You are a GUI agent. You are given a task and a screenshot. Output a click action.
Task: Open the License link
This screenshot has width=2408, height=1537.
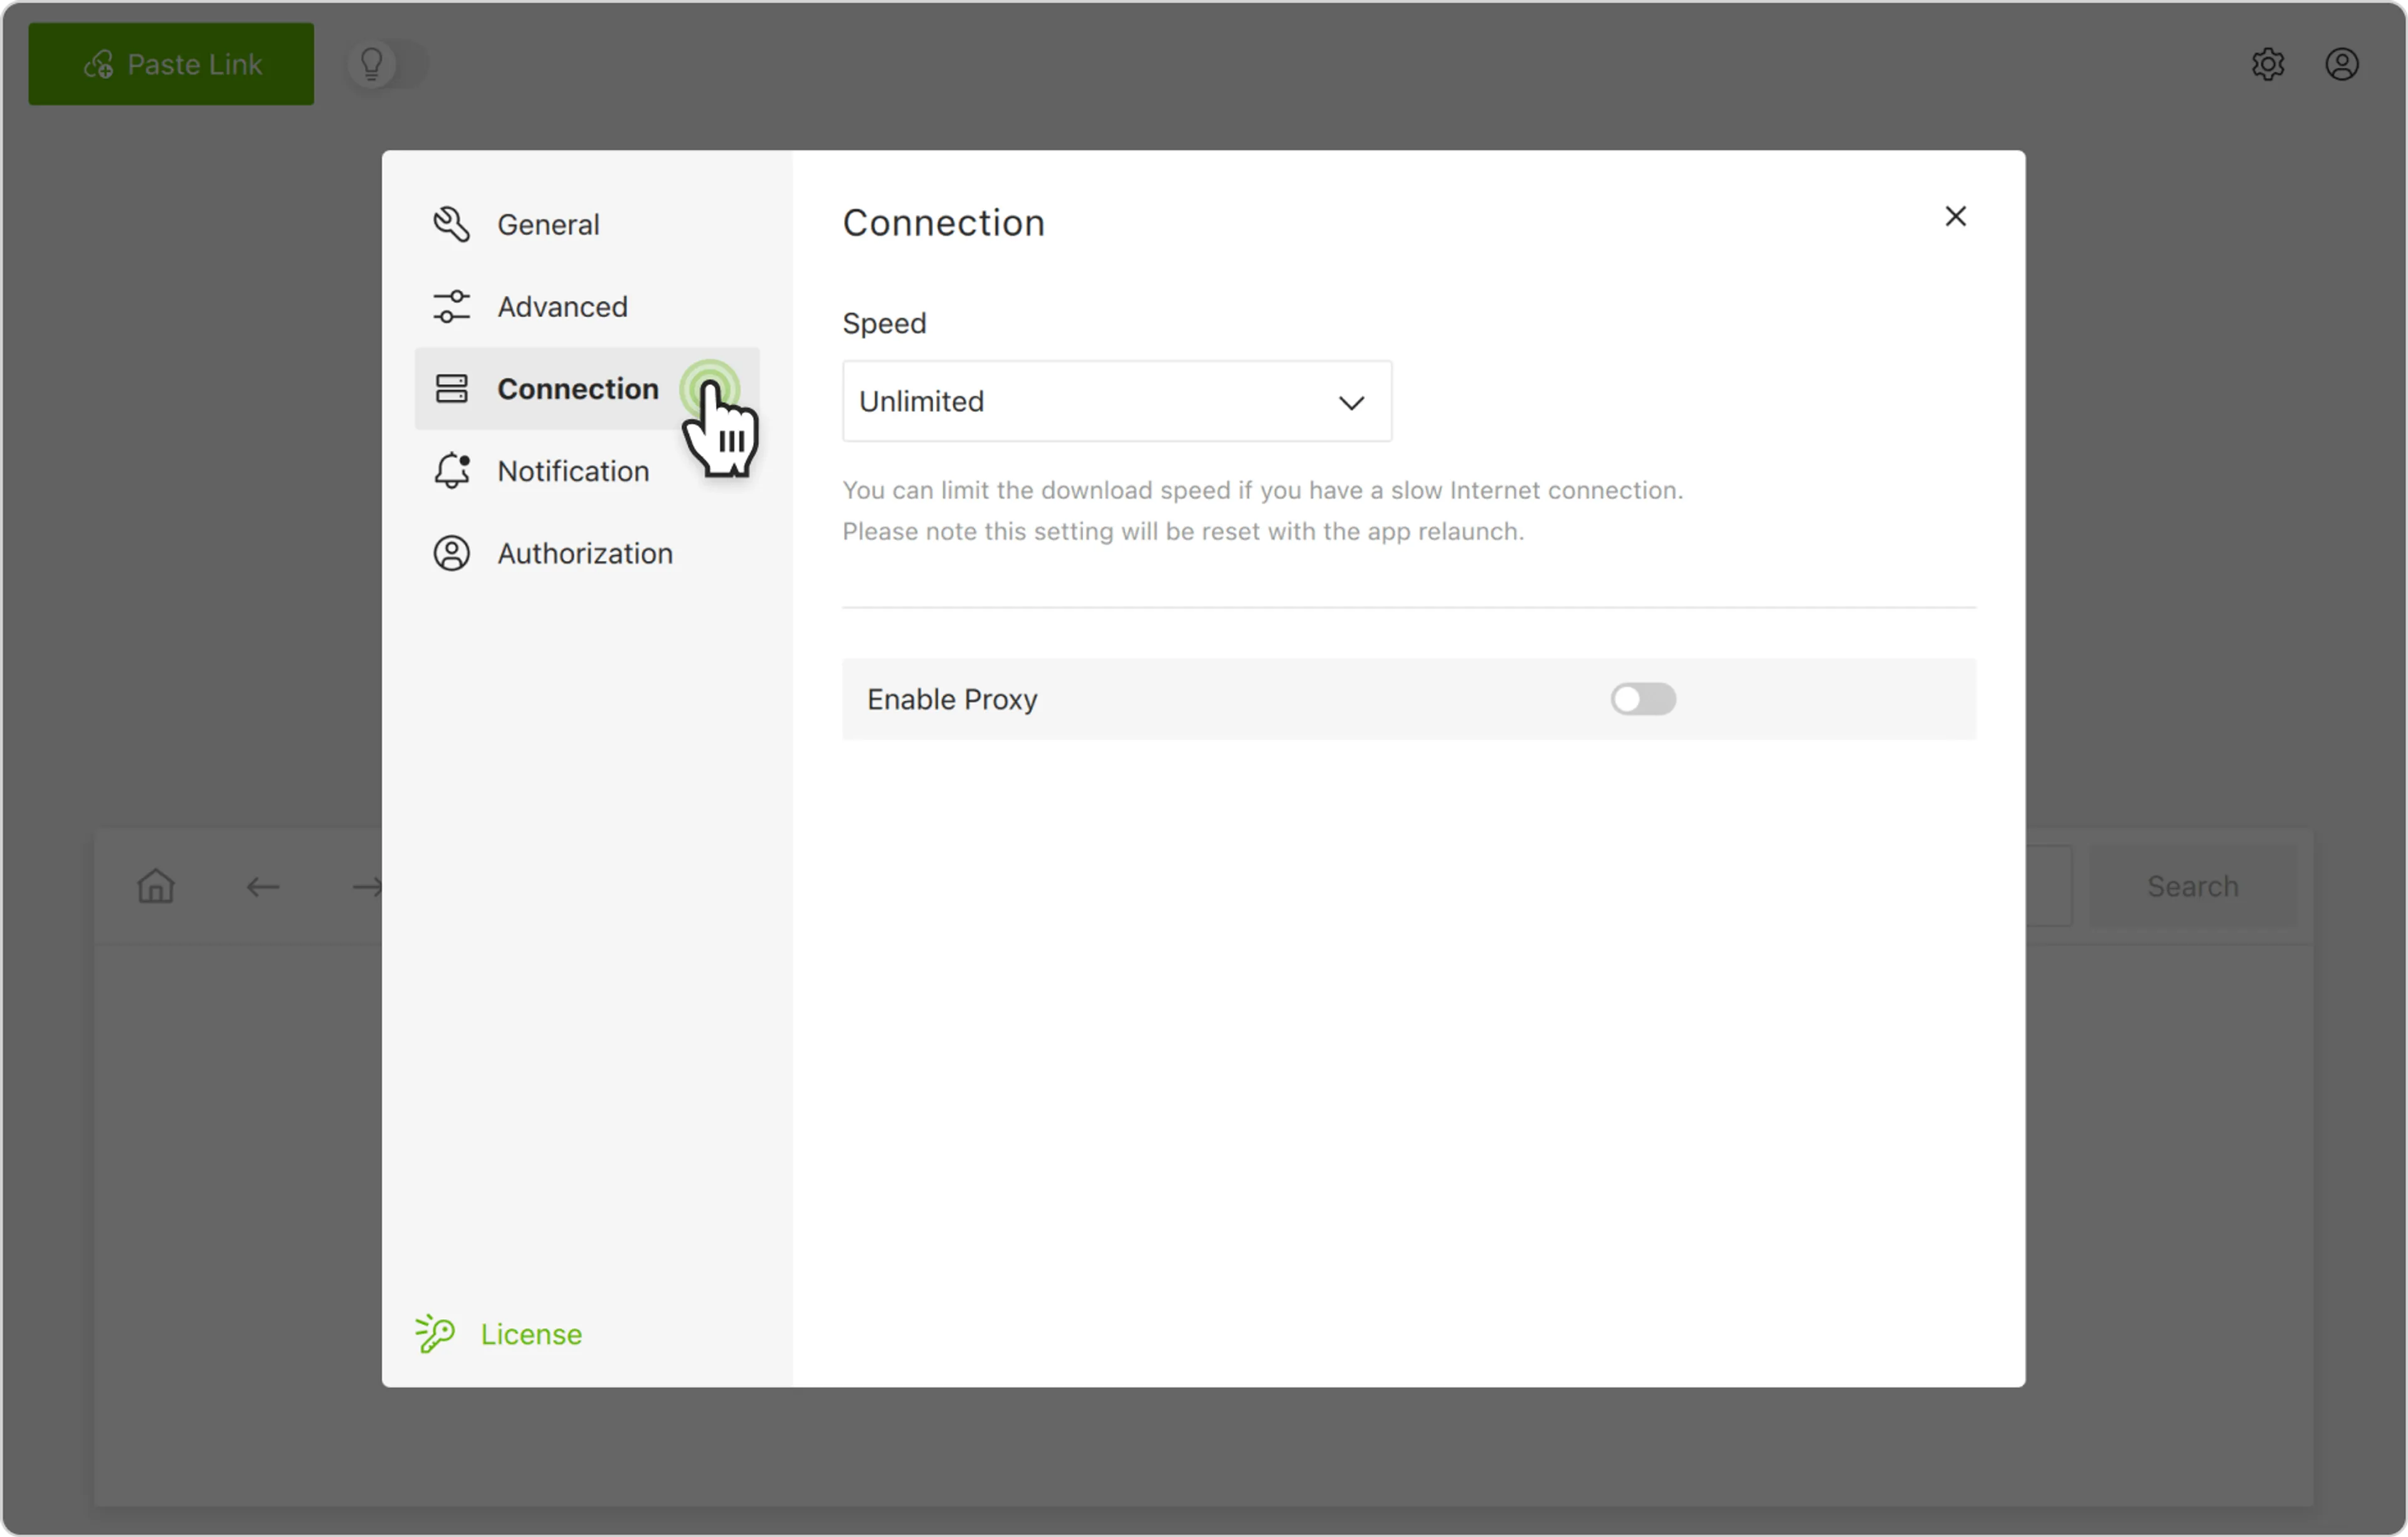pos(530,1334)
